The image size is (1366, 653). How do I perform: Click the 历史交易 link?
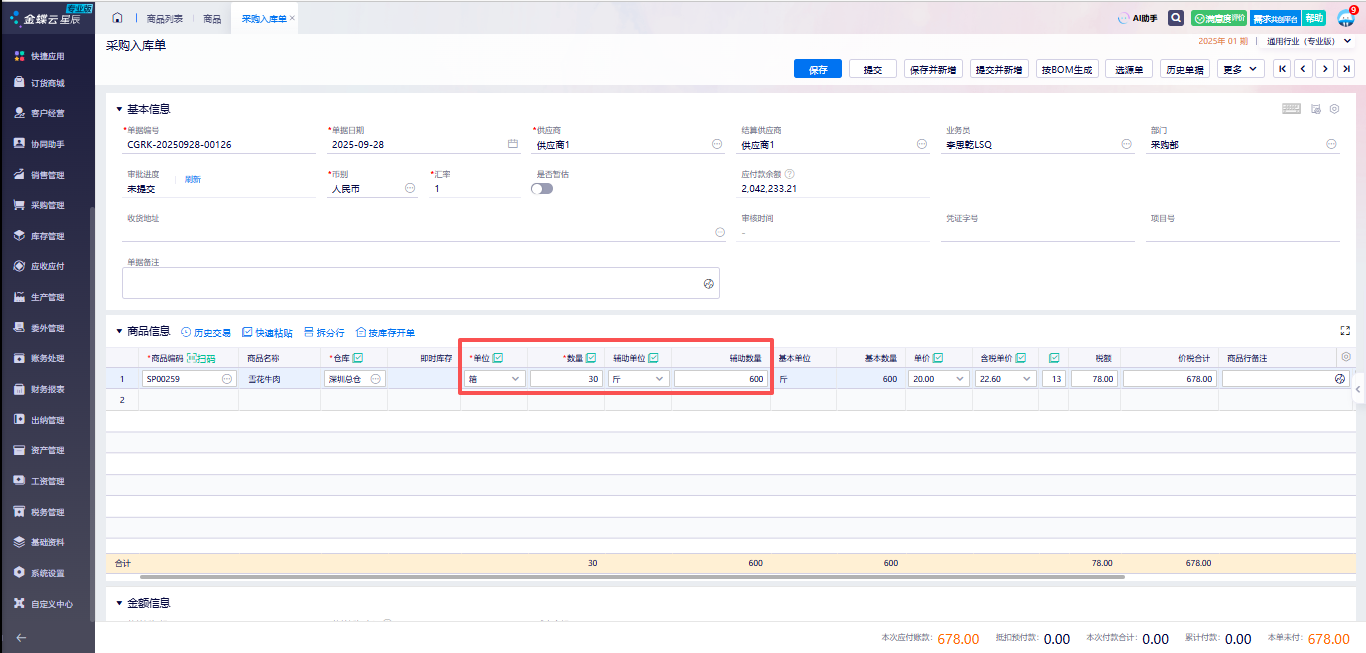[x=206, y=332]
